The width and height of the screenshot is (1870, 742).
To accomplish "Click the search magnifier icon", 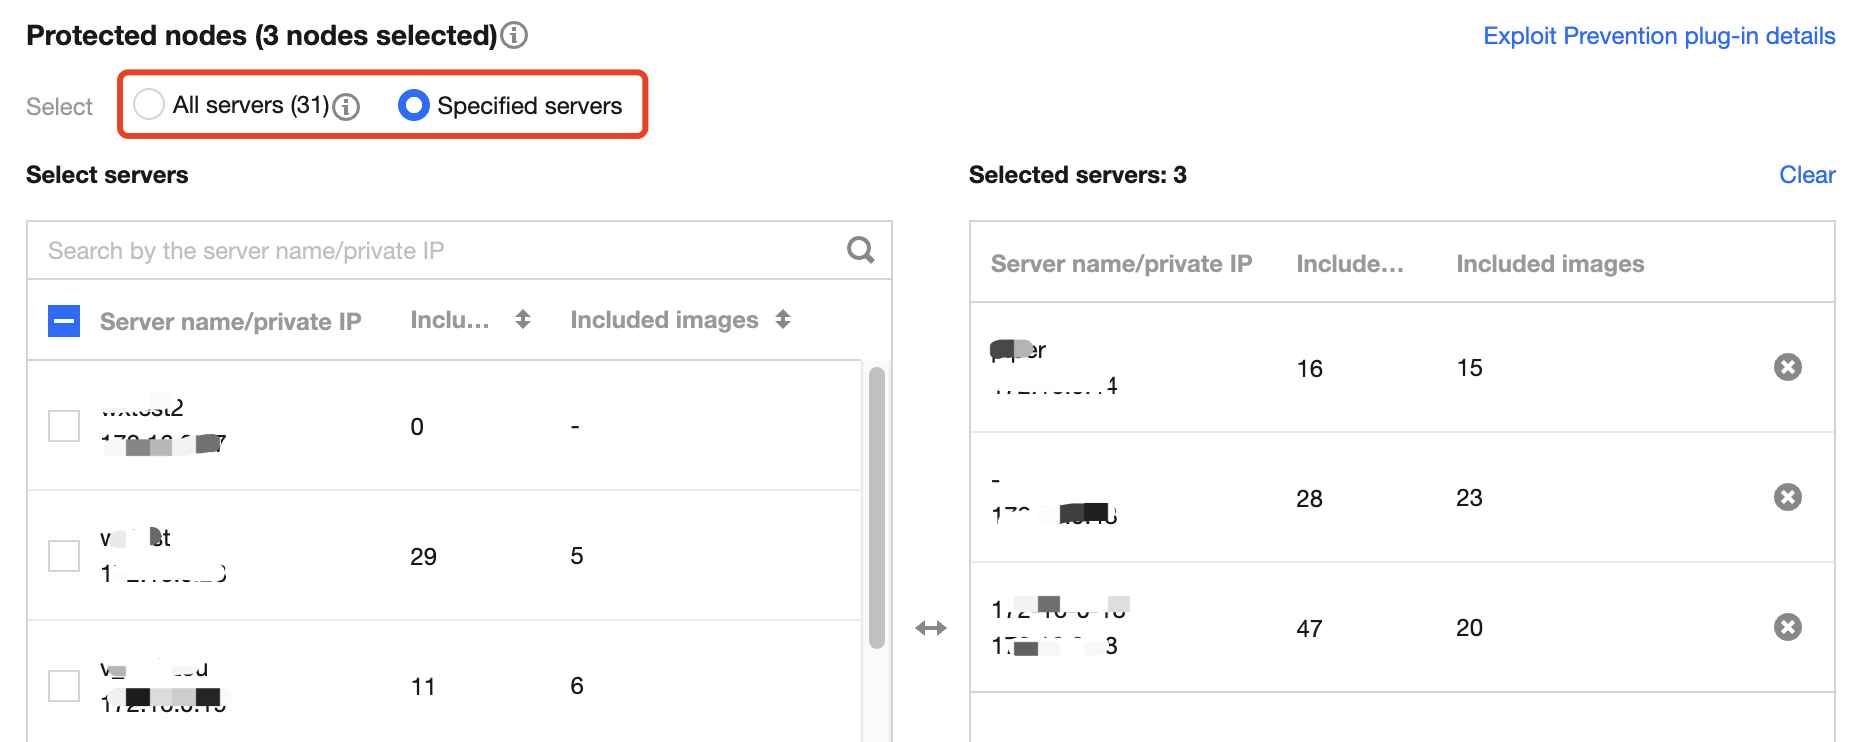I will point(860,250).
